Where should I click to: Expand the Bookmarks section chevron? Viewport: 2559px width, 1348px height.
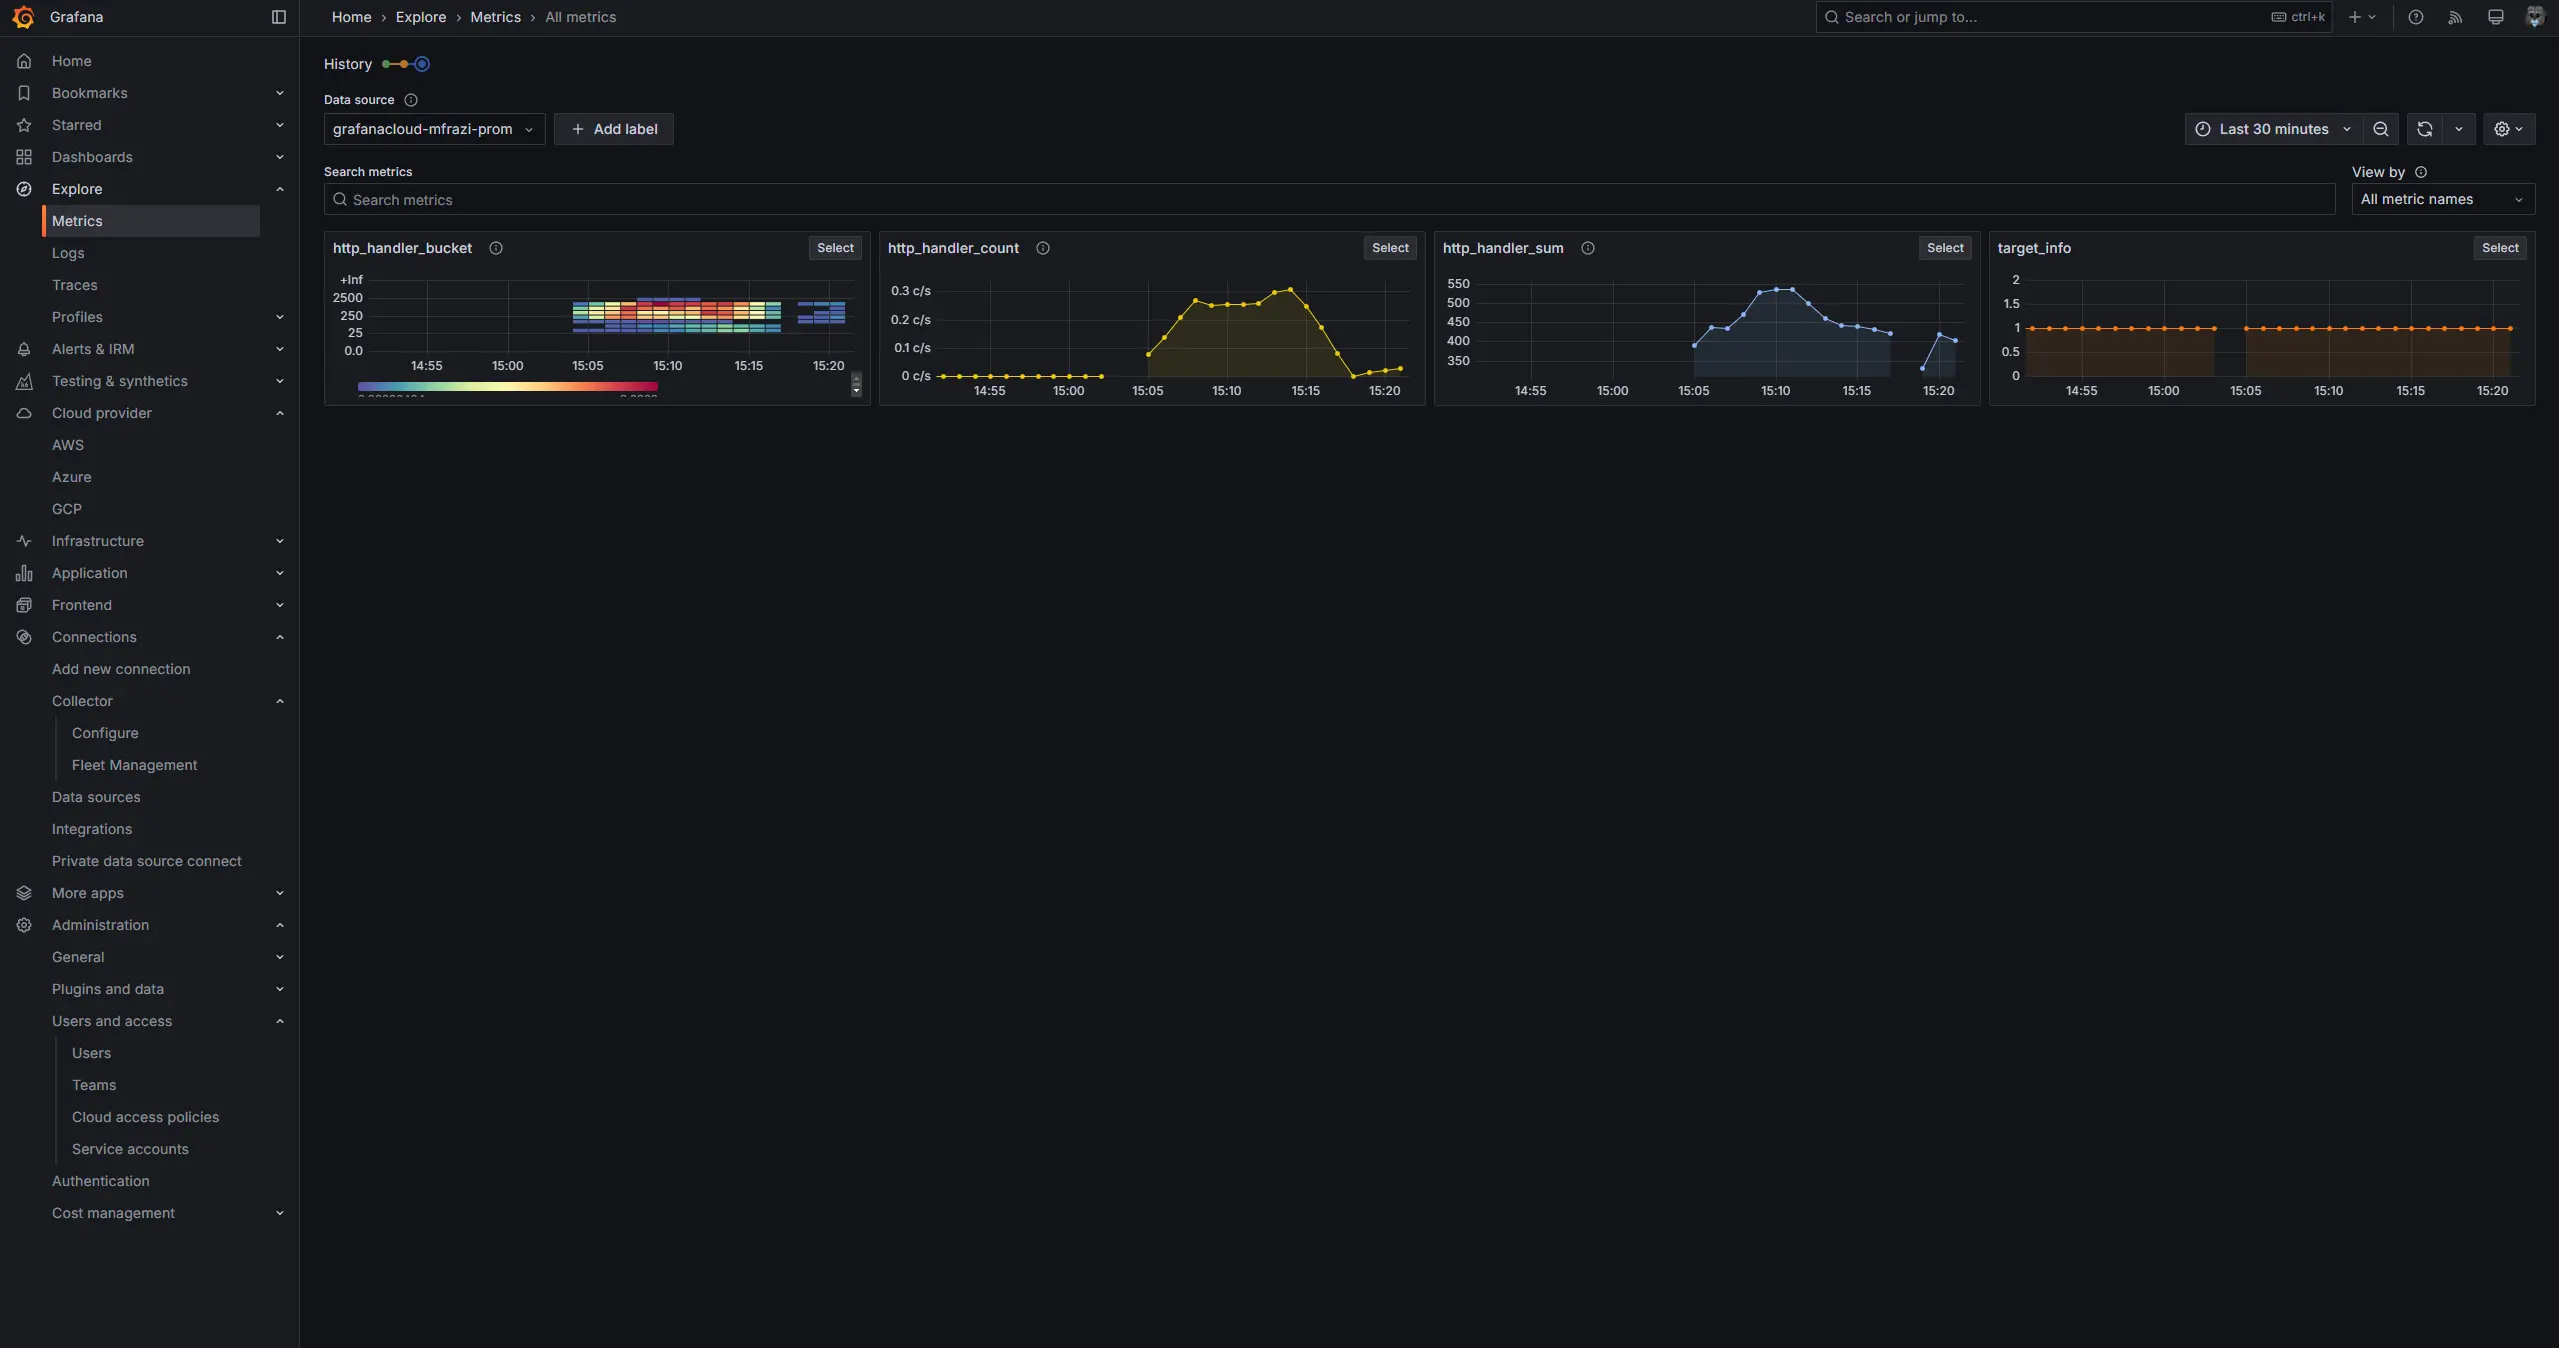280,93
